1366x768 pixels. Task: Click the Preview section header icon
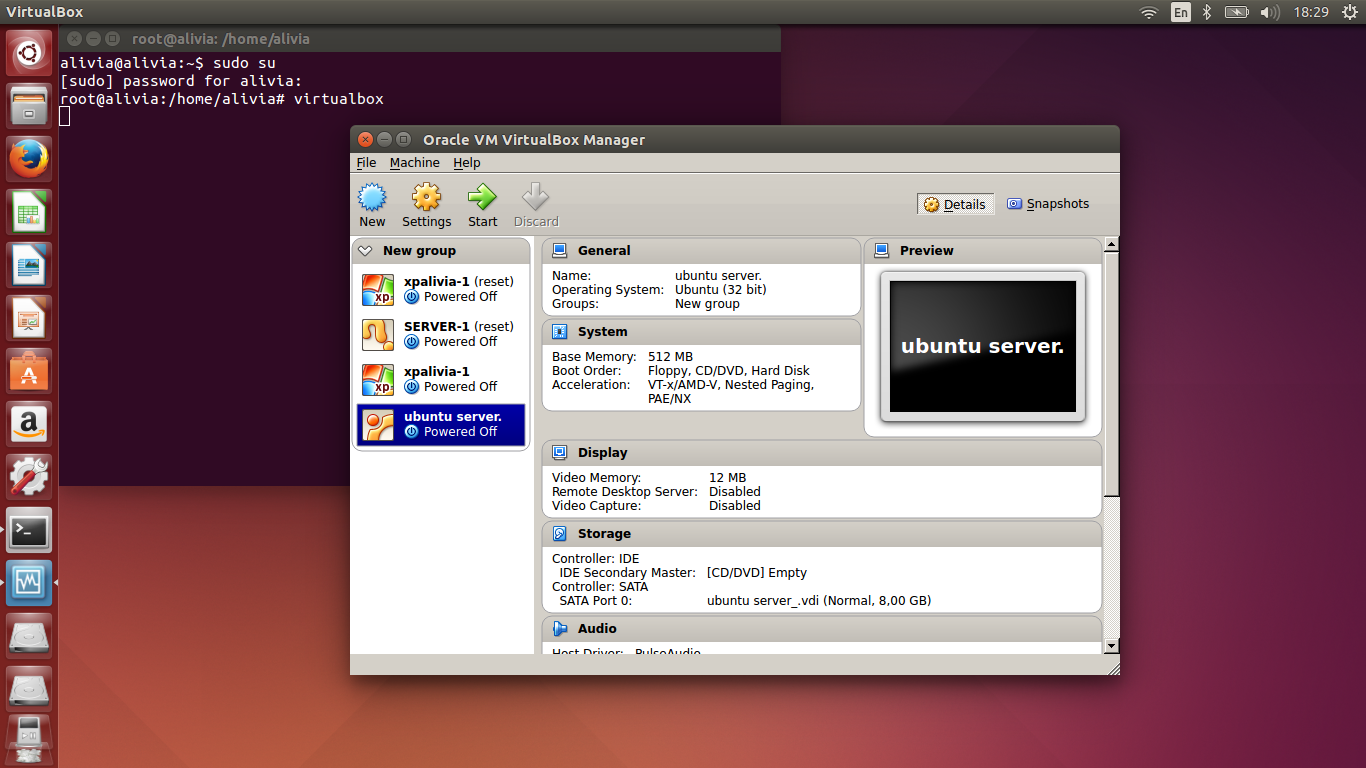click(882, 251)
